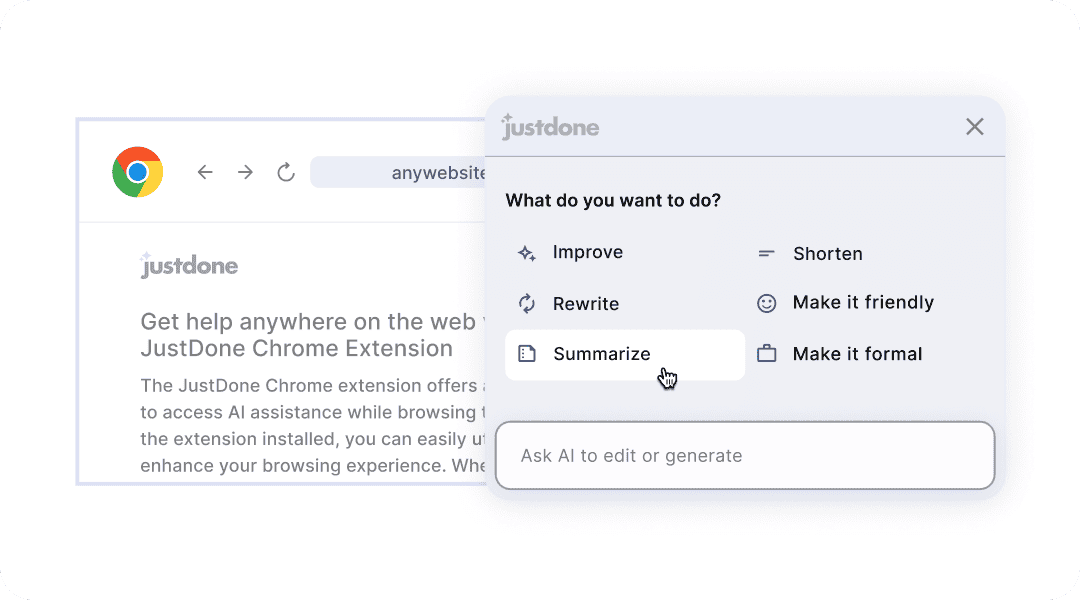Image resolution: width=1080 pixels, height=600 pixels.
Task: Click the briefcase icon
Action: (x=767, y=354)
